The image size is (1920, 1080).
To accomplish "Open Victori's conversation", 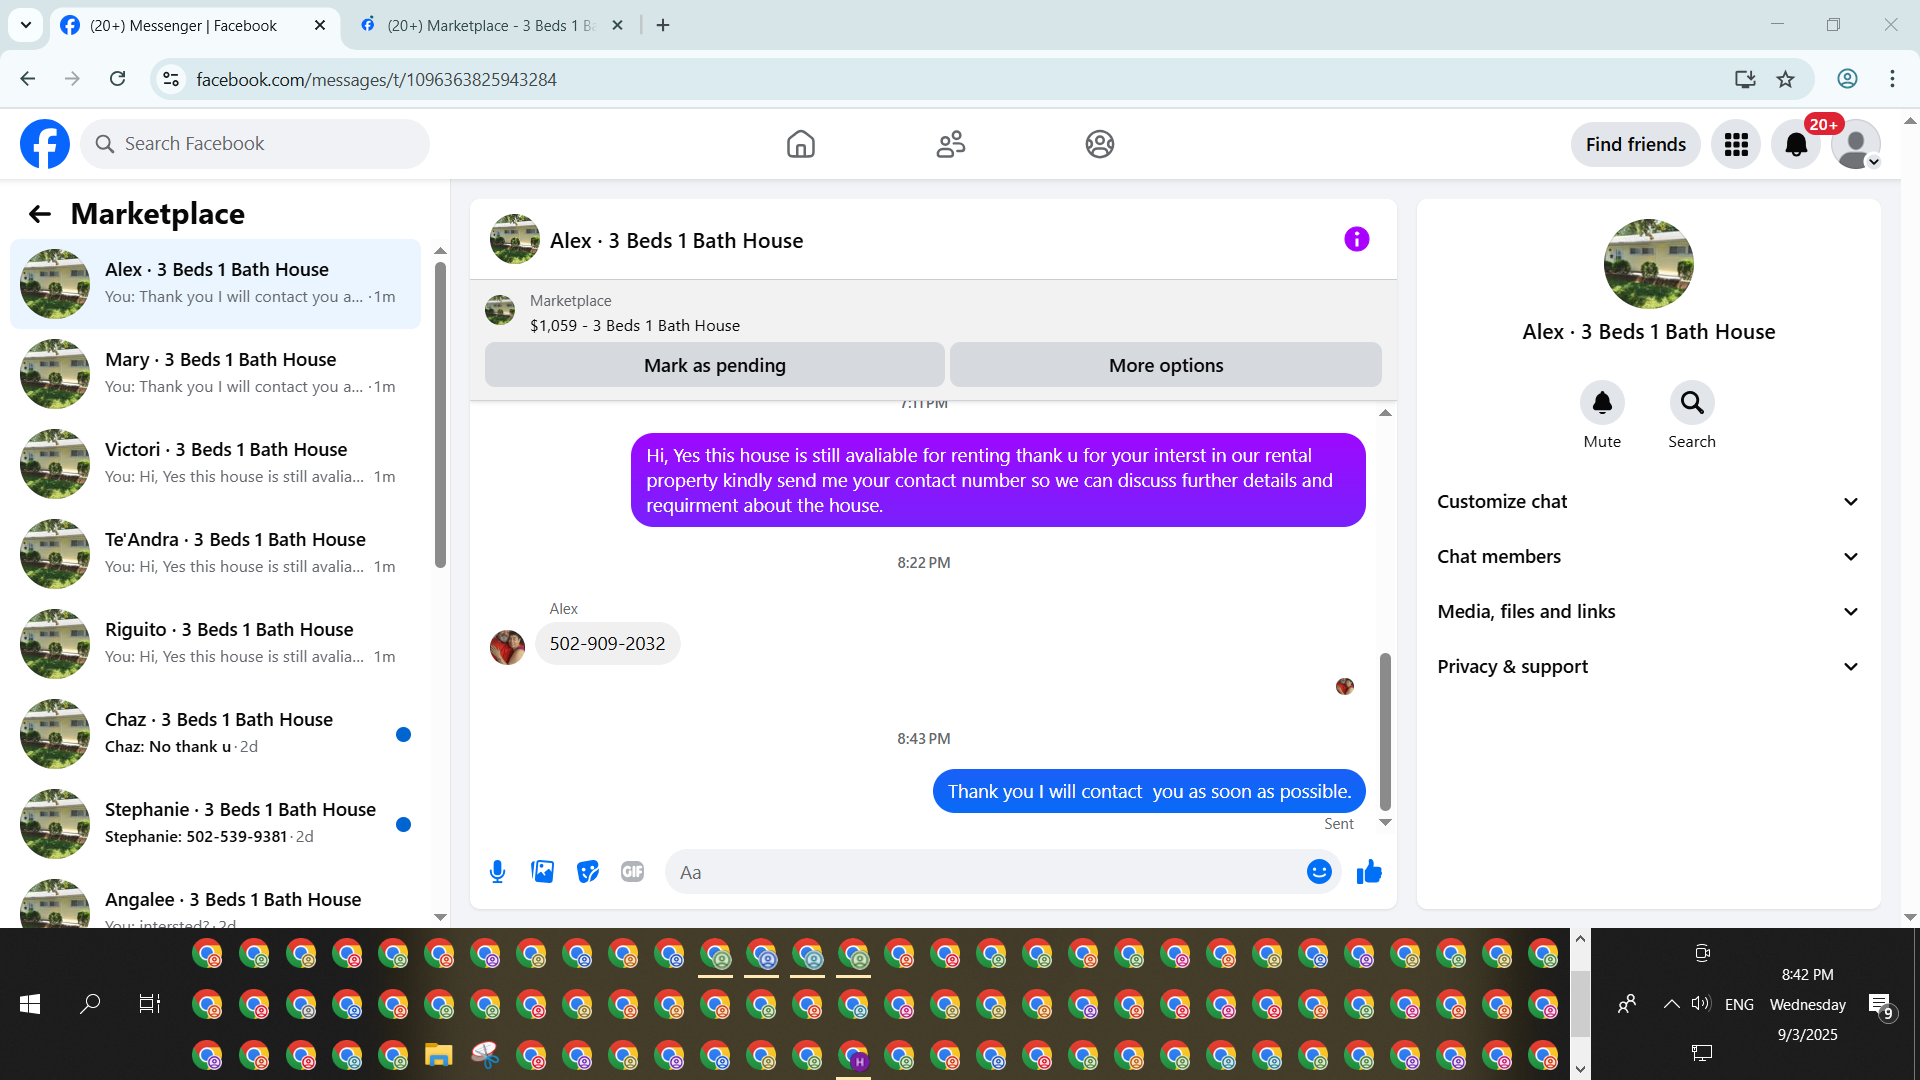I will [215, 464].
